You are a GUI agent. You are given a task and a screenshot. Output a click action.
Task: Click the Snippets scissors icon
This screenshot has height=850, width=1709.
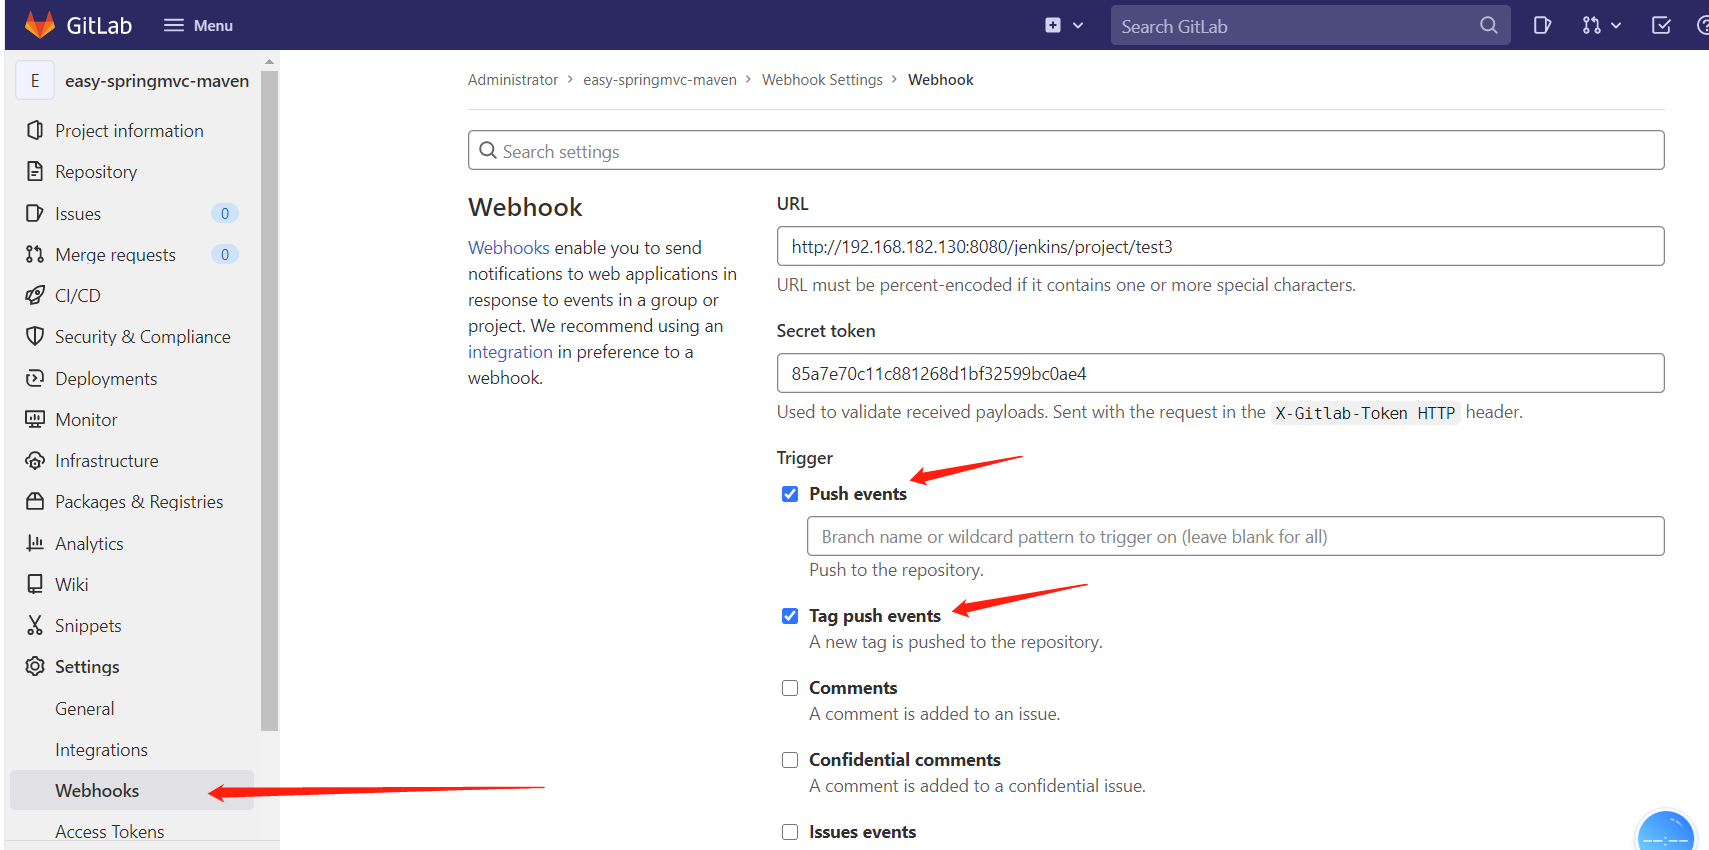(35, 626)
